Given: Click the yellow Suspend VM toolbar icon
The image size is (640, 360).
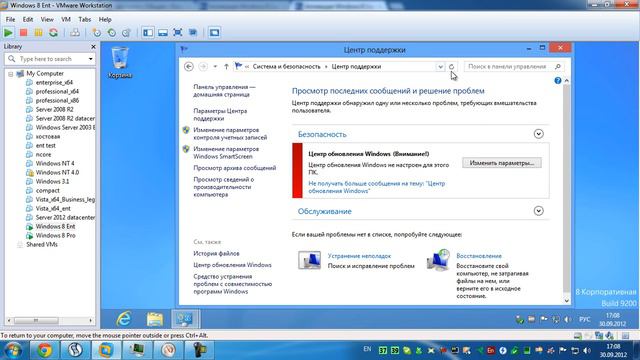Looking at the screenshot, I should pos(38,33).
